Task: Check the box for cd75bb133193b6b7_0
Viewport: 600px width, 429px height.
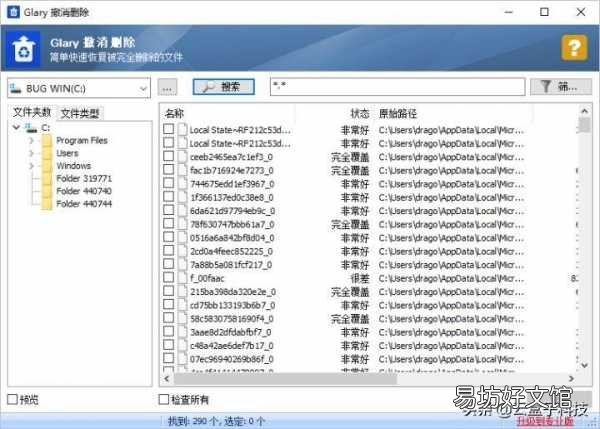Action: [168, 305]
